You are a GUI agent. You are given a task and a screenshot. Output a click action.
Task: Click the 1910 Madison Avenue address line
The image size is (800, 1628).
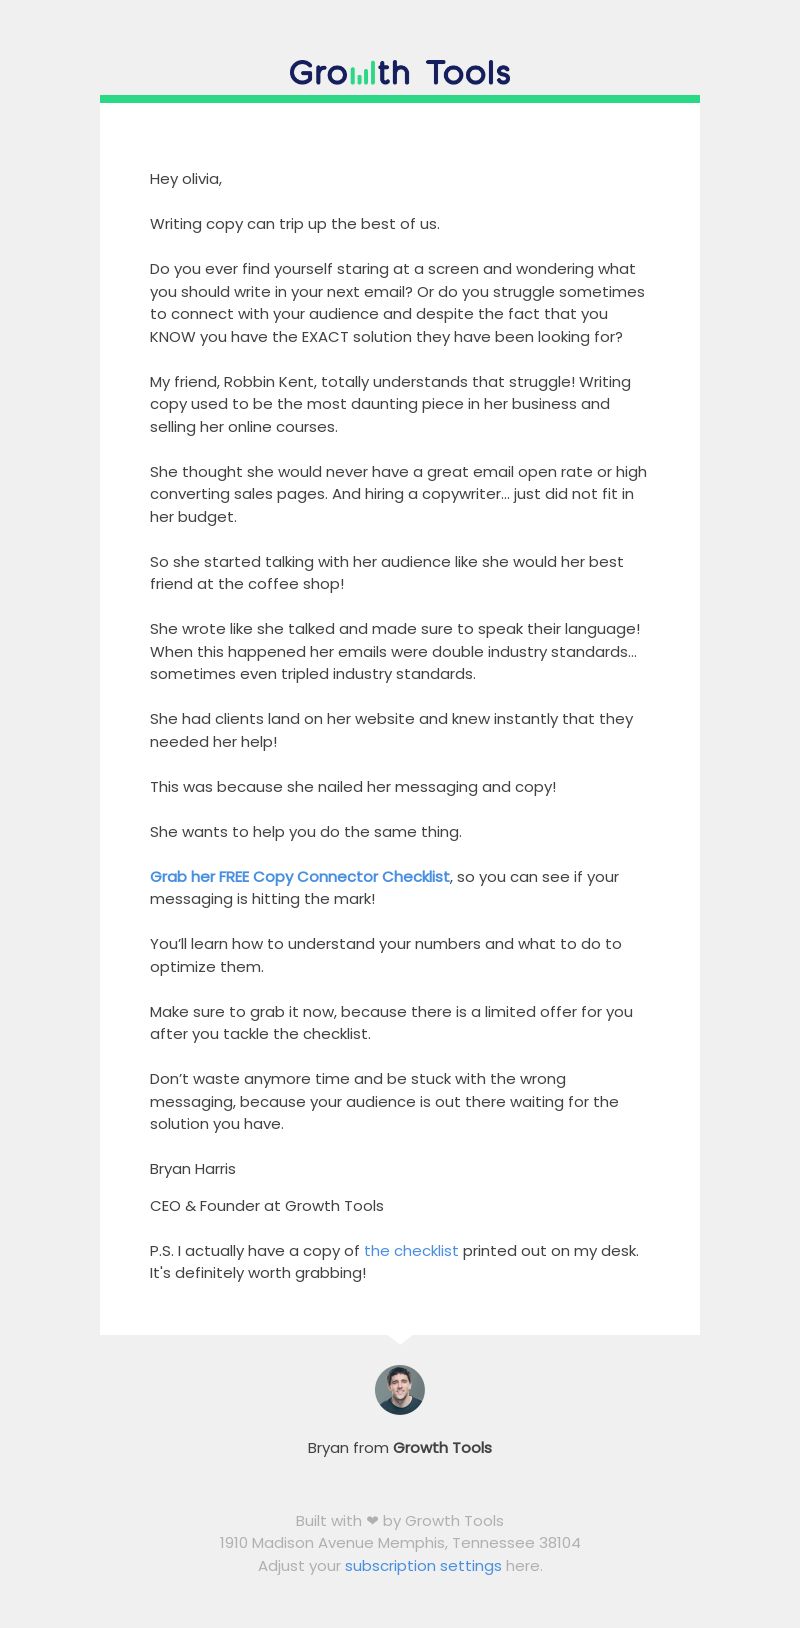(x=400, y=1543)
